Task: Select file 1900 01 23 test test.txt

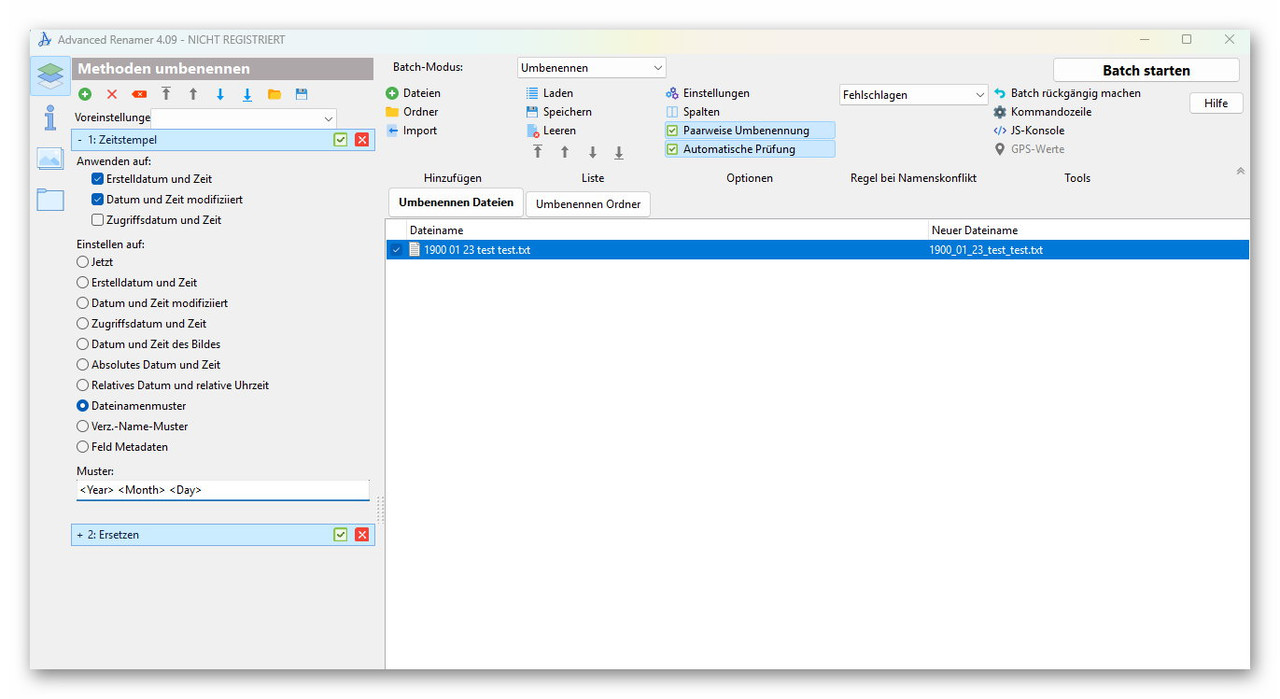Action: point(477,250)
